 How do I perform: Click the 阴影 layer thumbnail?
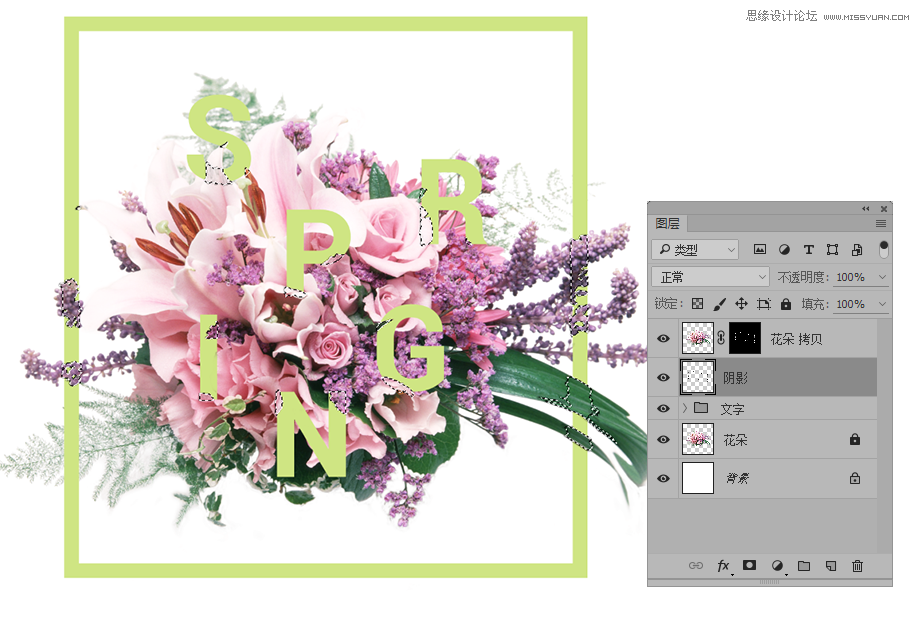698,377
